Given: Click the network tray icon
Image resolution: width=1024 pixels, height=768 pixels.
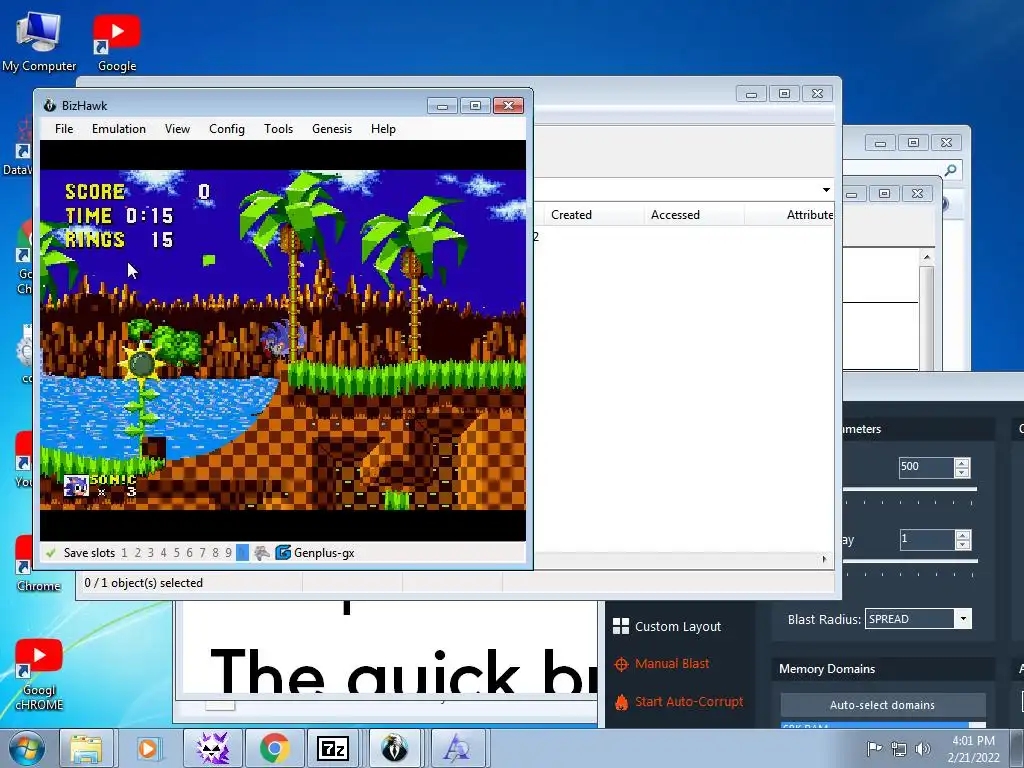Looking at the screenshot, I should pos(899,748).
